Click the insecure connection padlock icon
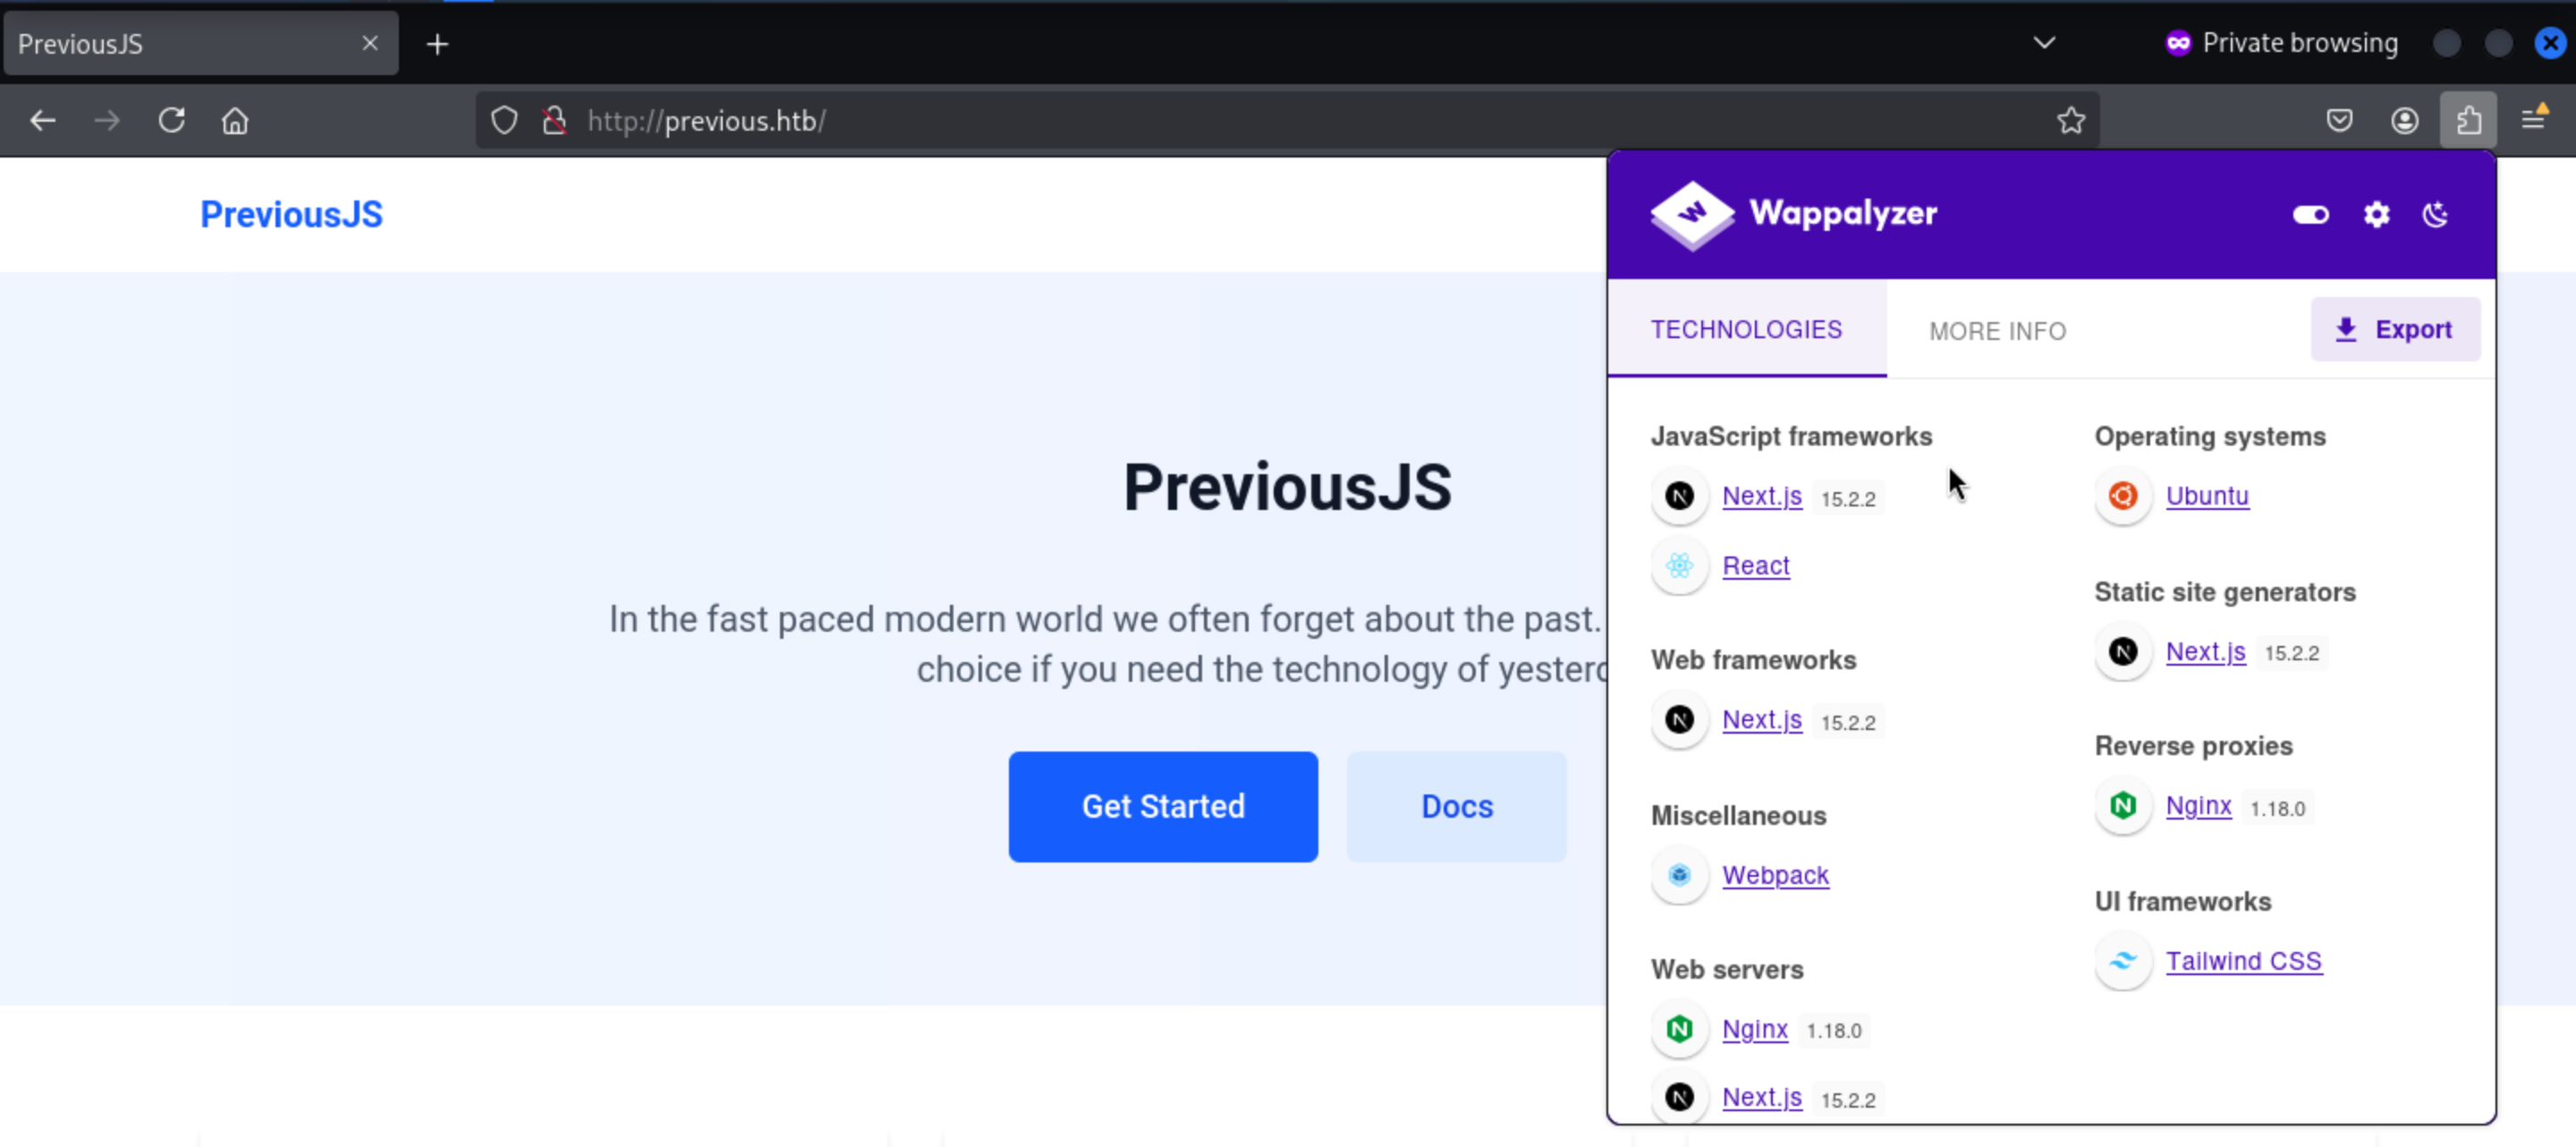Image resolution: width=2576 pixels, height=1147 pixels. [554, 121]
